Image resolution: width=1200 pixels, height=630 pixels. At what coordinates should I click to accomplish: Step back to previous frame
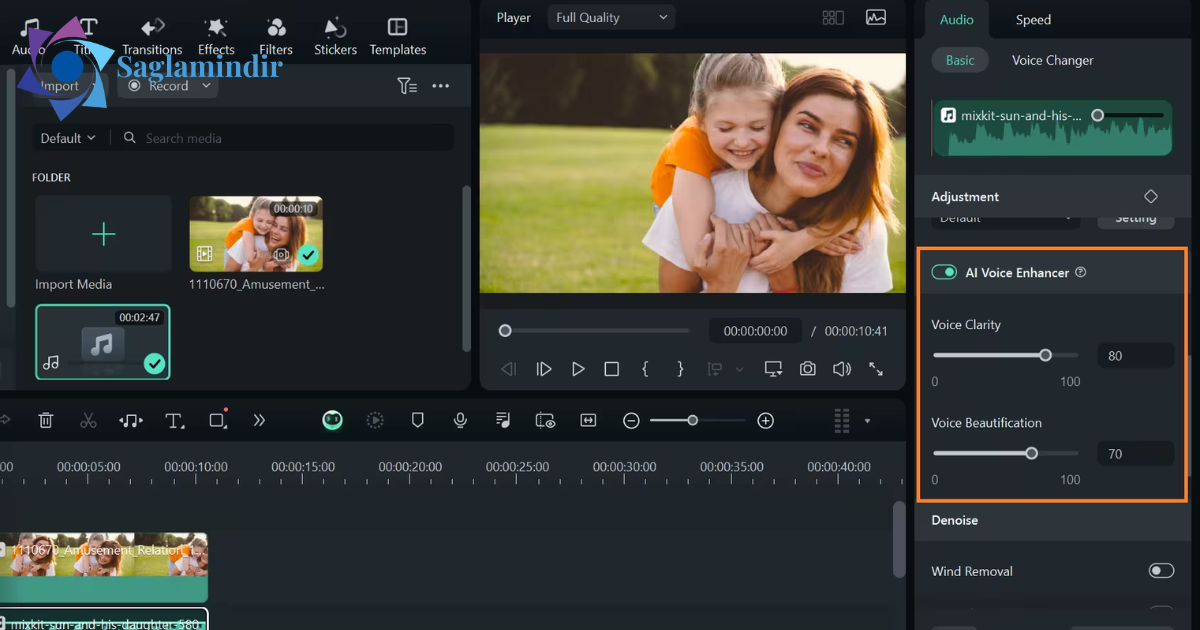[x=509, y=369]
